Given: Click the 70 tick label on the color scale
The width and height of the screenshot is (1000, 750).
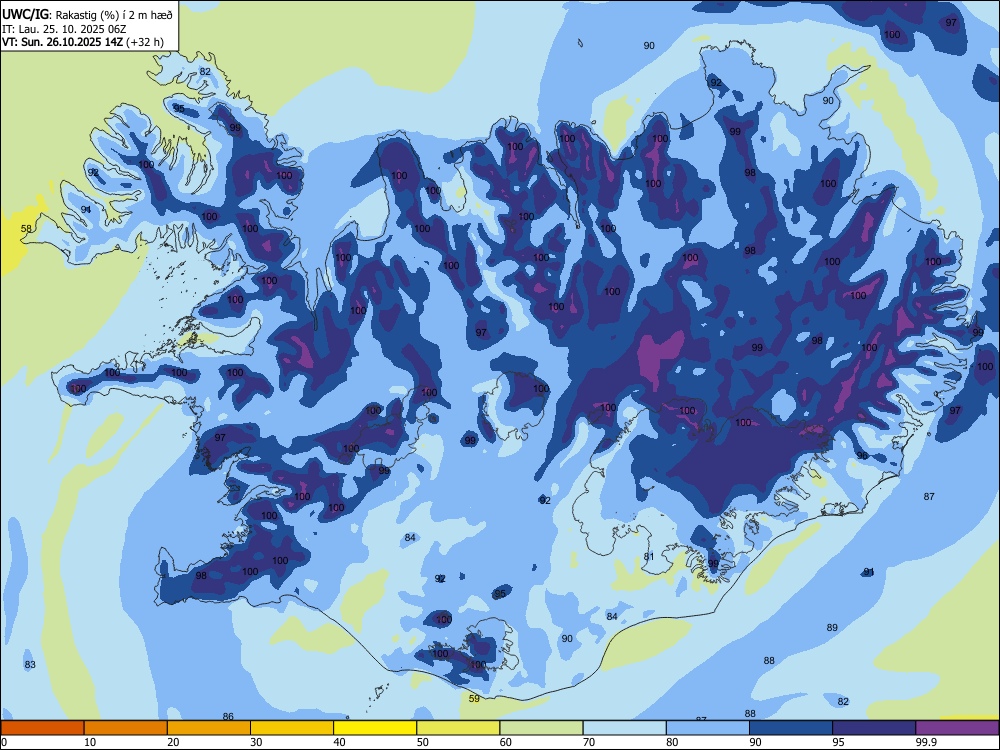Looking at the screenshot, I should pyautogui.click(x=589, y=742).
